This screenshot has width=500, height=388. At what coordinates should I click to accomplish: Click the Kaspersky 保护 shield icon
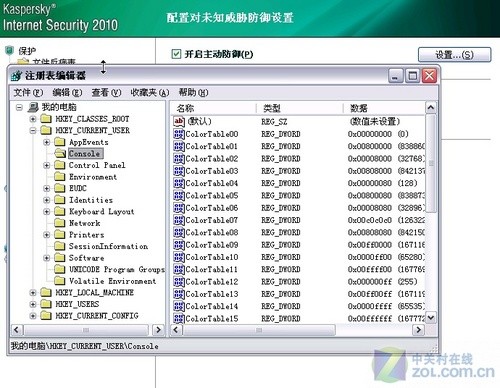click(9, 51)
